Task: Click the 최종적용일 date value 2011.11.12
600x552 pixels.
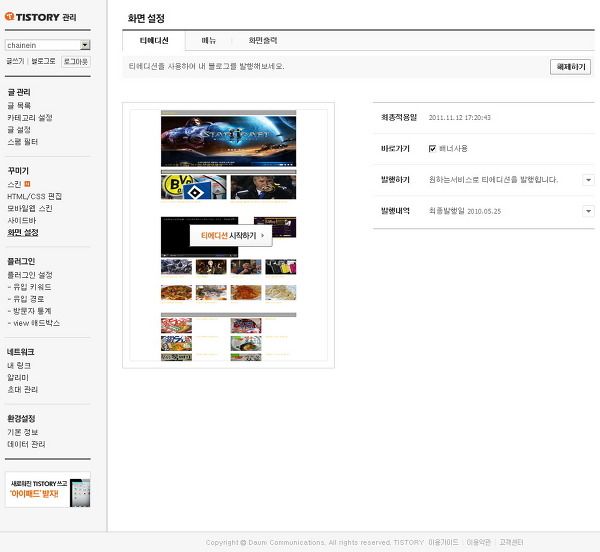Action: [x=460, y=117]
